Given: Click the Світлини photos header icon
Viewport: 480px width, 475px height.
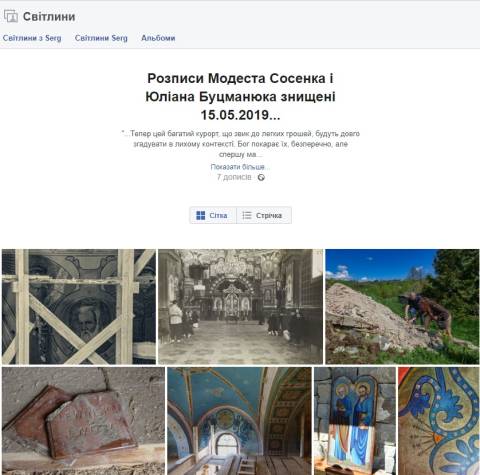Looking at the screenshot, I should (x=11, y=16).
